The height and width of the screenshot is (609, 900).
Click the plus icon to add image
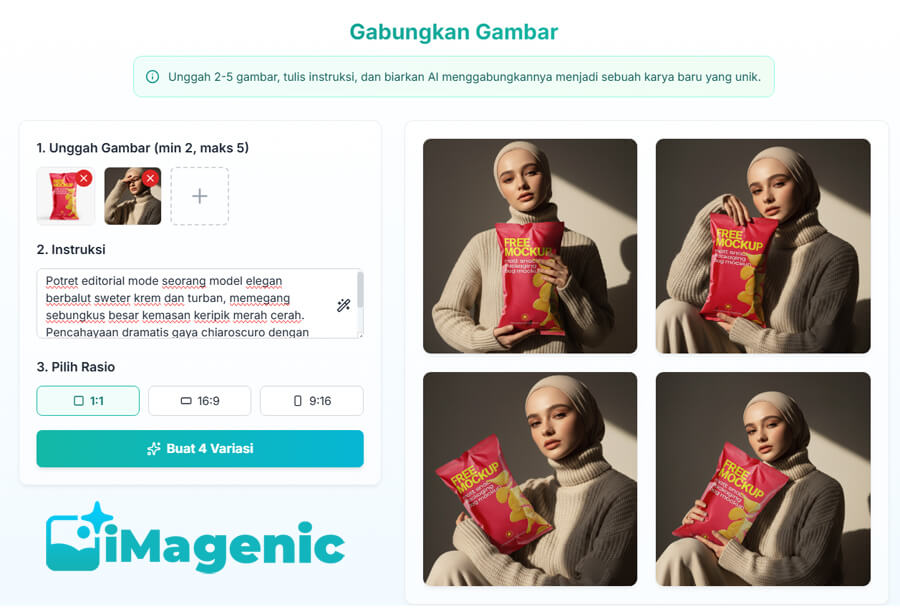tap(200, 196)
